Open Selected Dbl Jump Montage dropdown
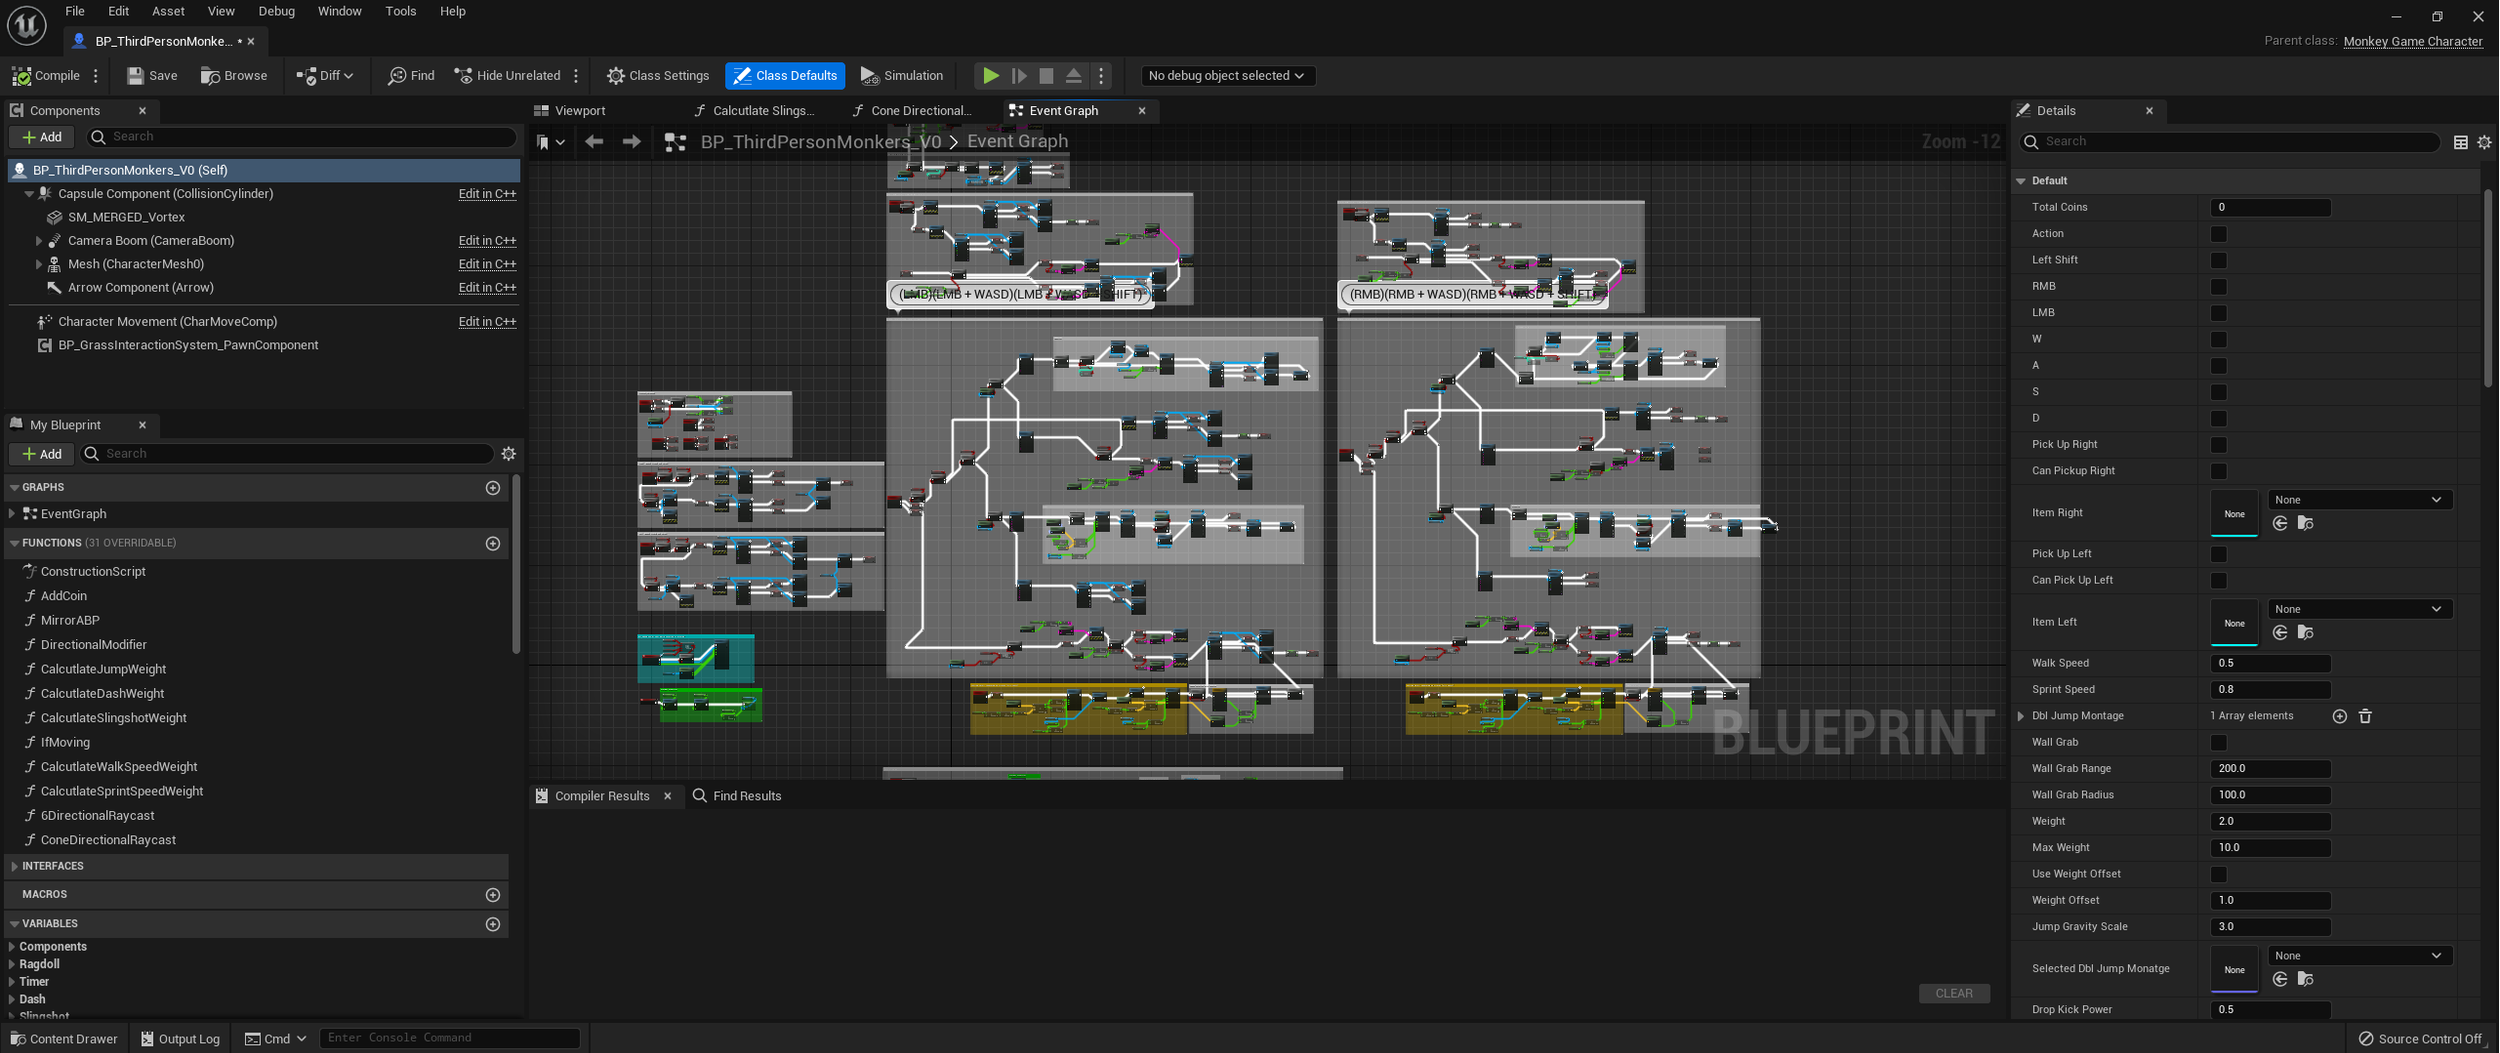 (x=2360, y=956)
